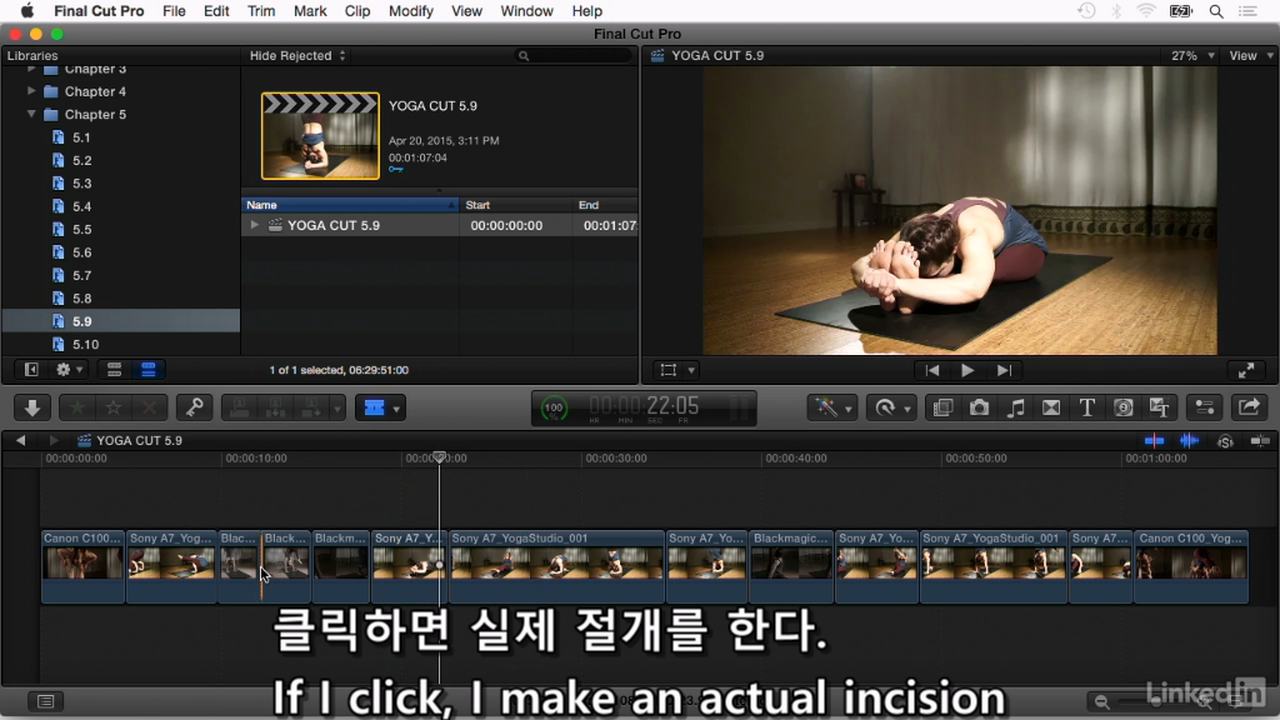Open the Hide Rejected filter dropdown
This screenshot has width=1280, height=720.
(298, 56)
